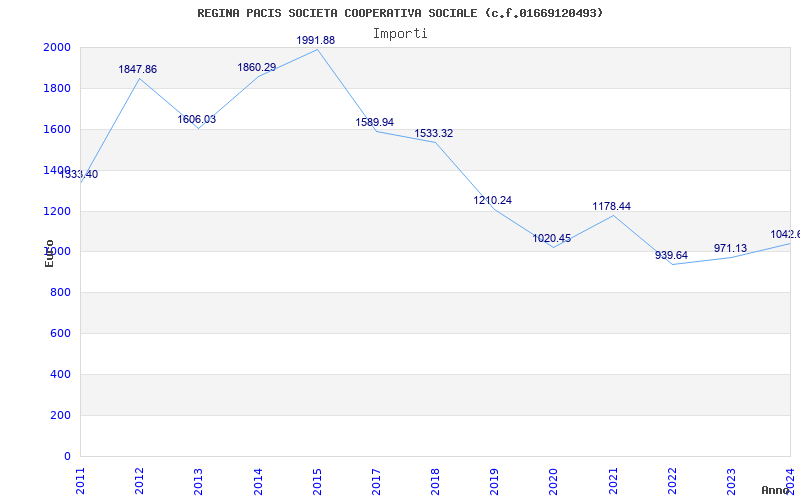Click the 2023 x-axis year label
This screenshot has width=800, height=500.
click(731, 481)
